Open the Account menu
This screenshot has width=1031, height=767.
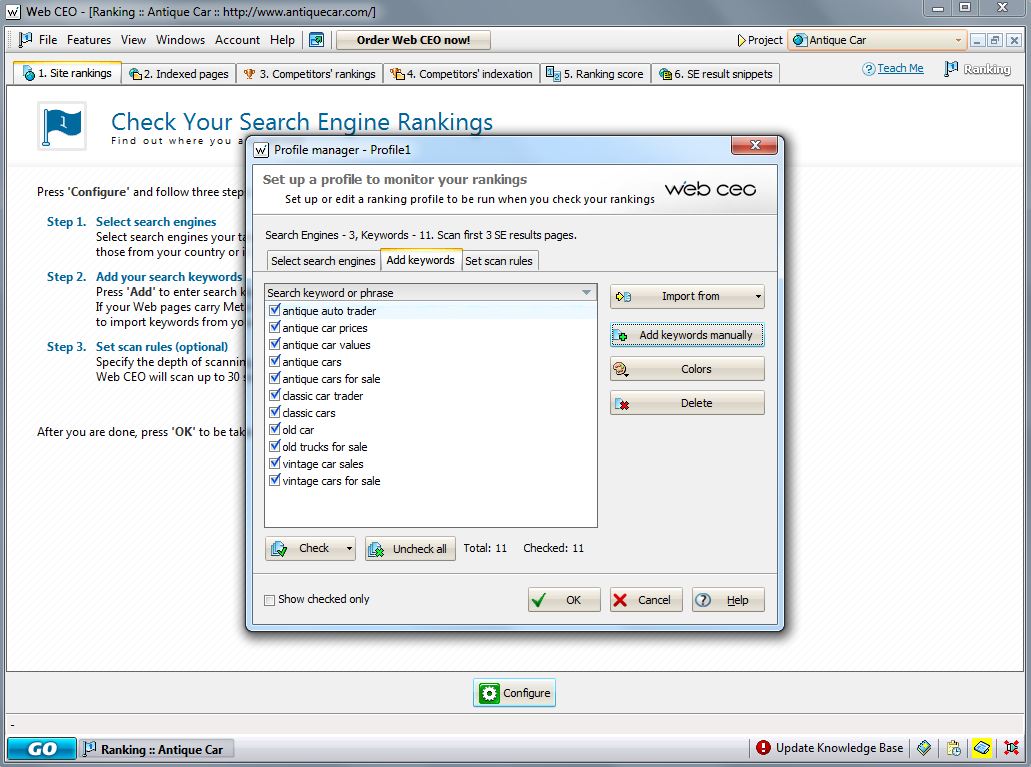coord(237,40)
